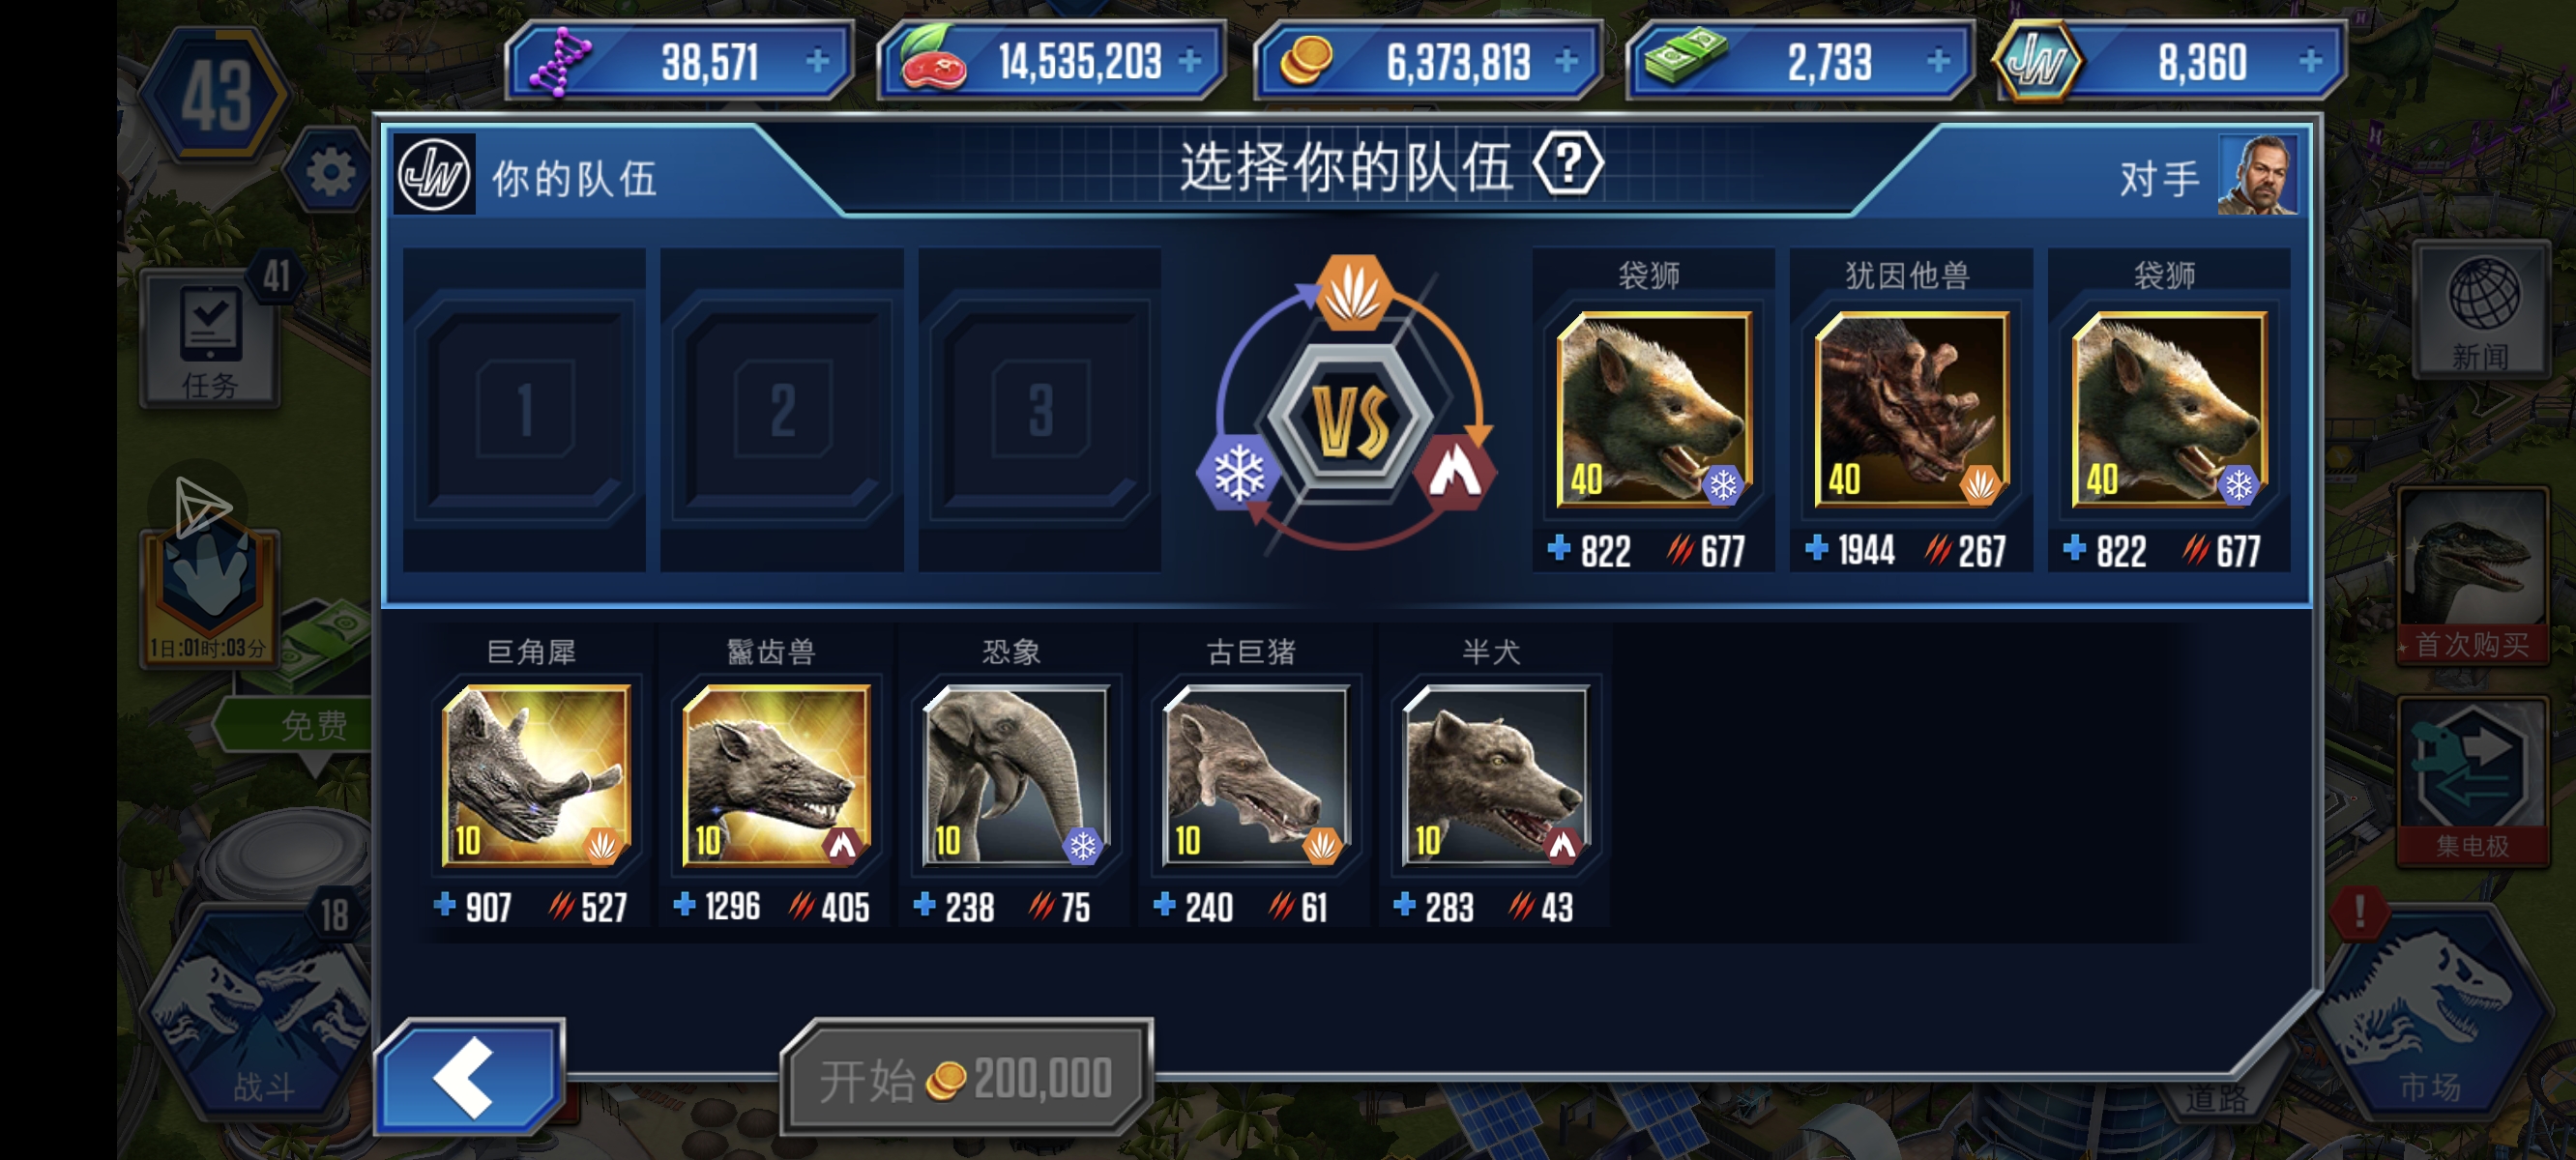Click empty team slot 1

click(525, 410)
